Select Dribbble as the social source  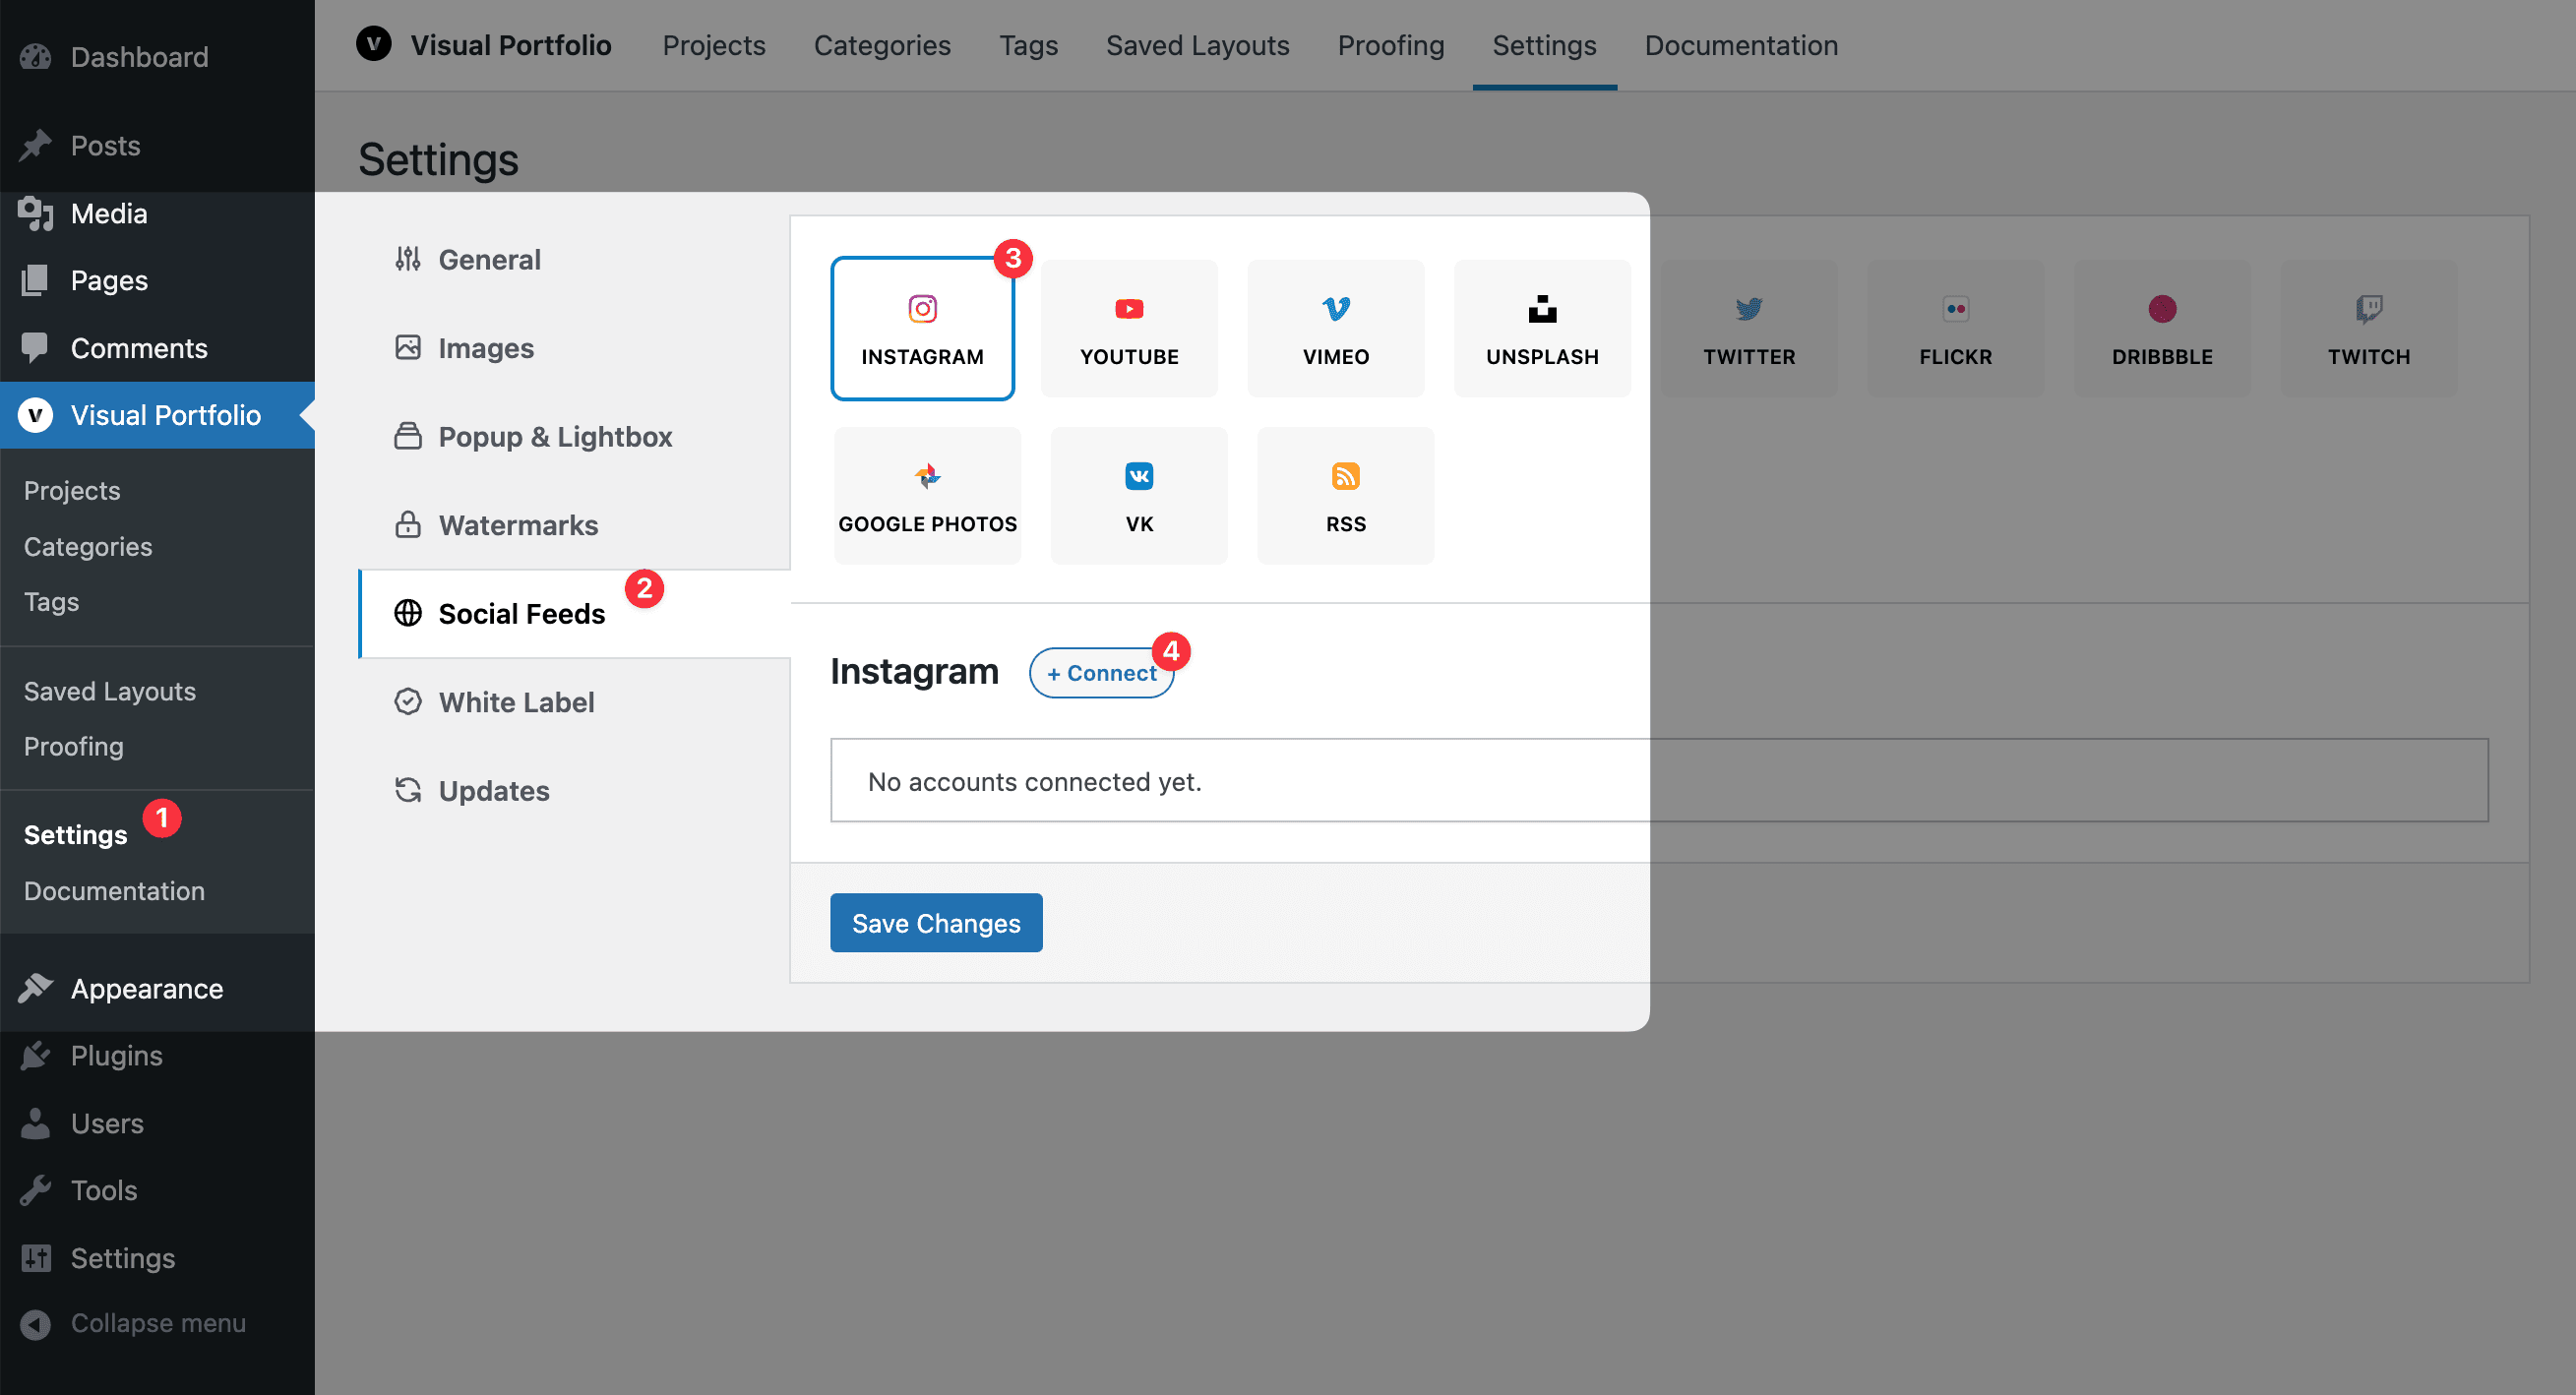(2162, 327)
